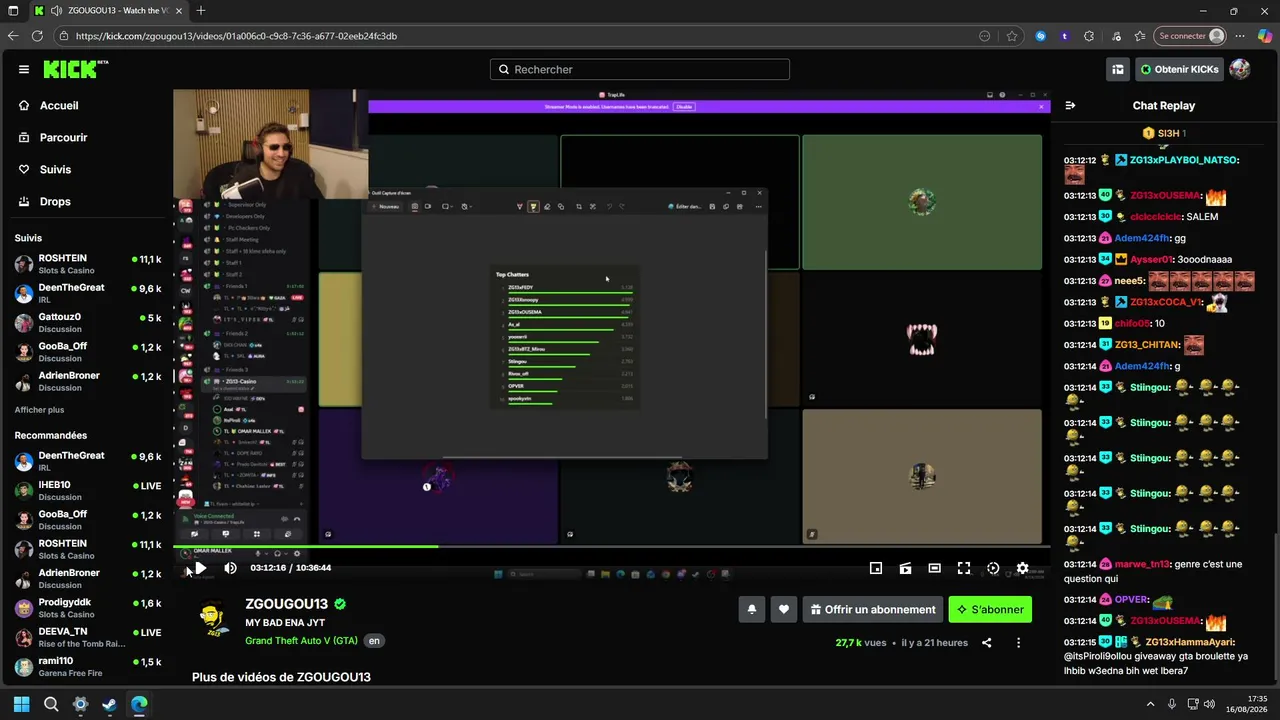The width and height of the screenshot is (1280, 720).
Task: Open the Grand Theft Auto V category link
Action: point(301,640)
